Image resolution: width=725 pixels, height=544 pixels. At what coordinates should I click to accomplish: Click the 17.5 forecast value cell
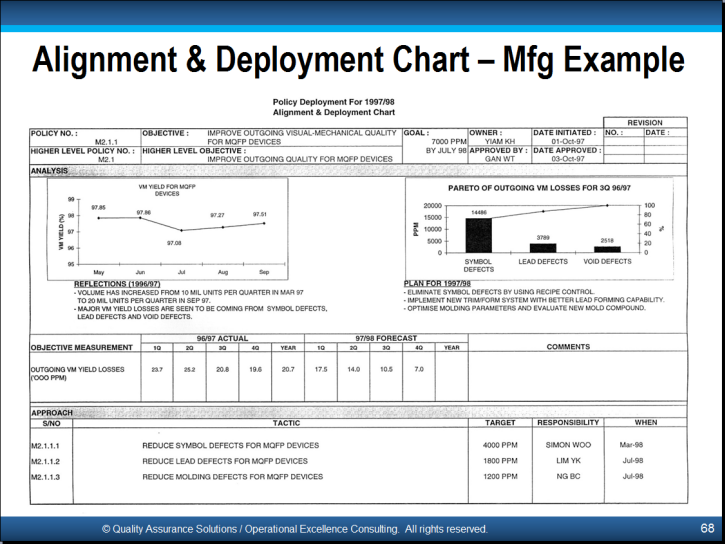(x=321, y=369)
